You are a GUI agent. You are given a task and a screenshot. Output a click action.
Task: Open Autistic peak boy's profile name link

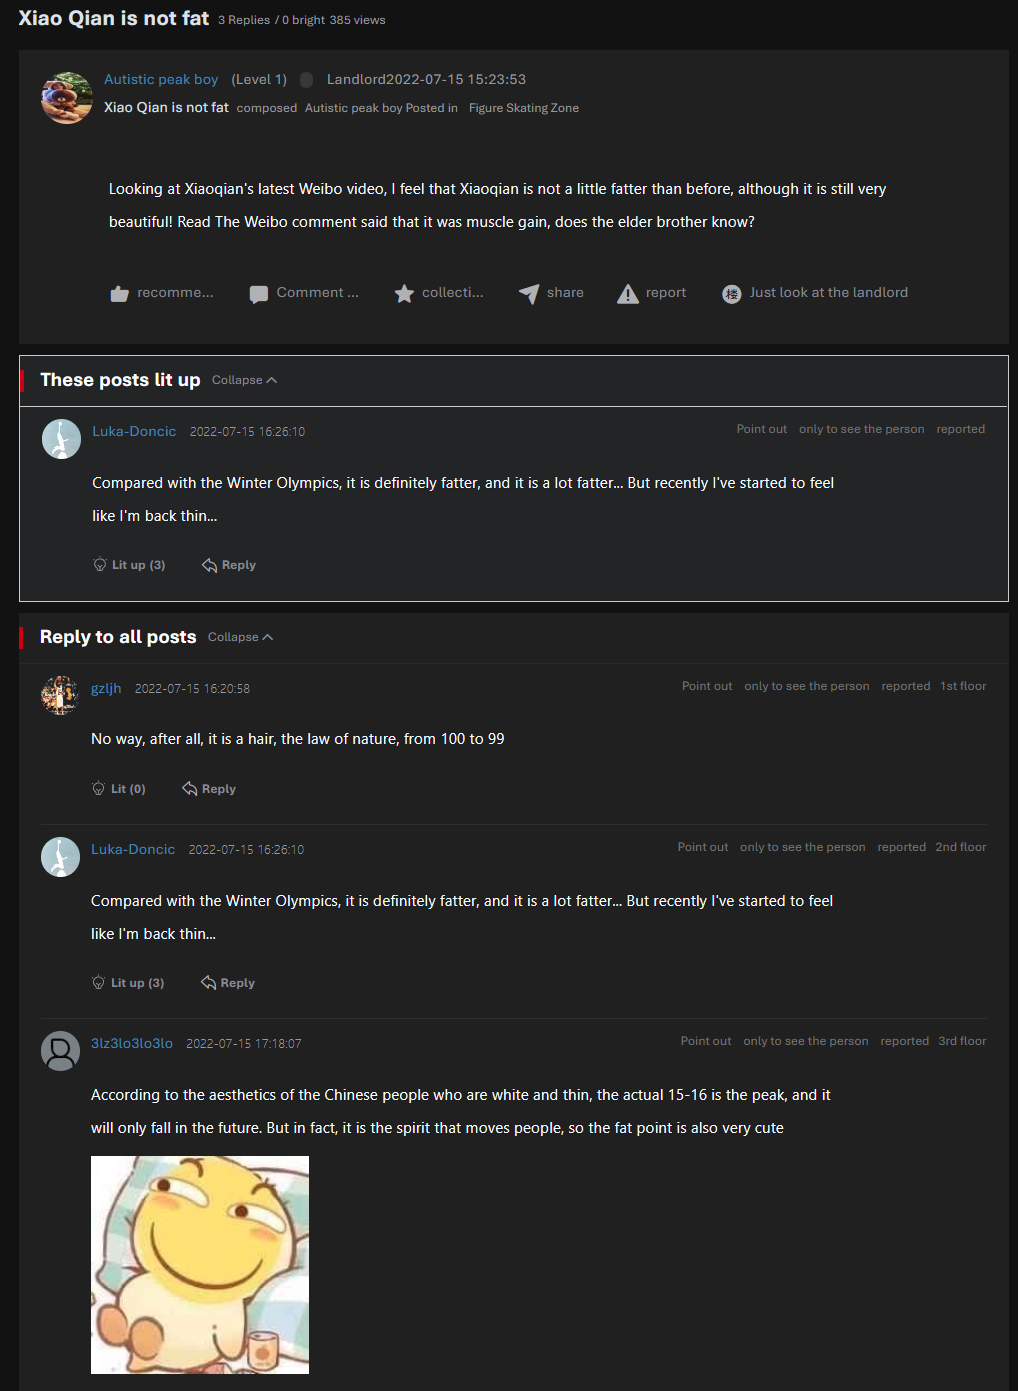(x=161, y=80)
